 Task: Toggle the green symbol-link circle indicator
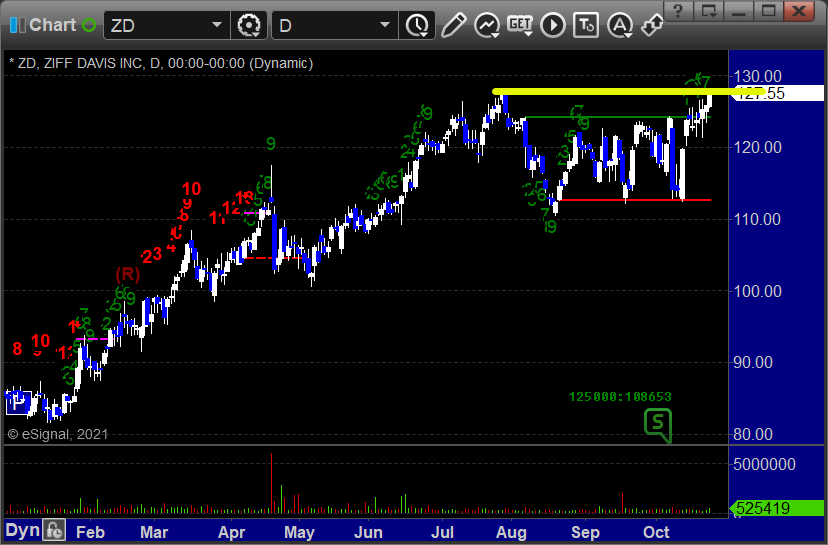pyautogui.click(x=89, y=25)
